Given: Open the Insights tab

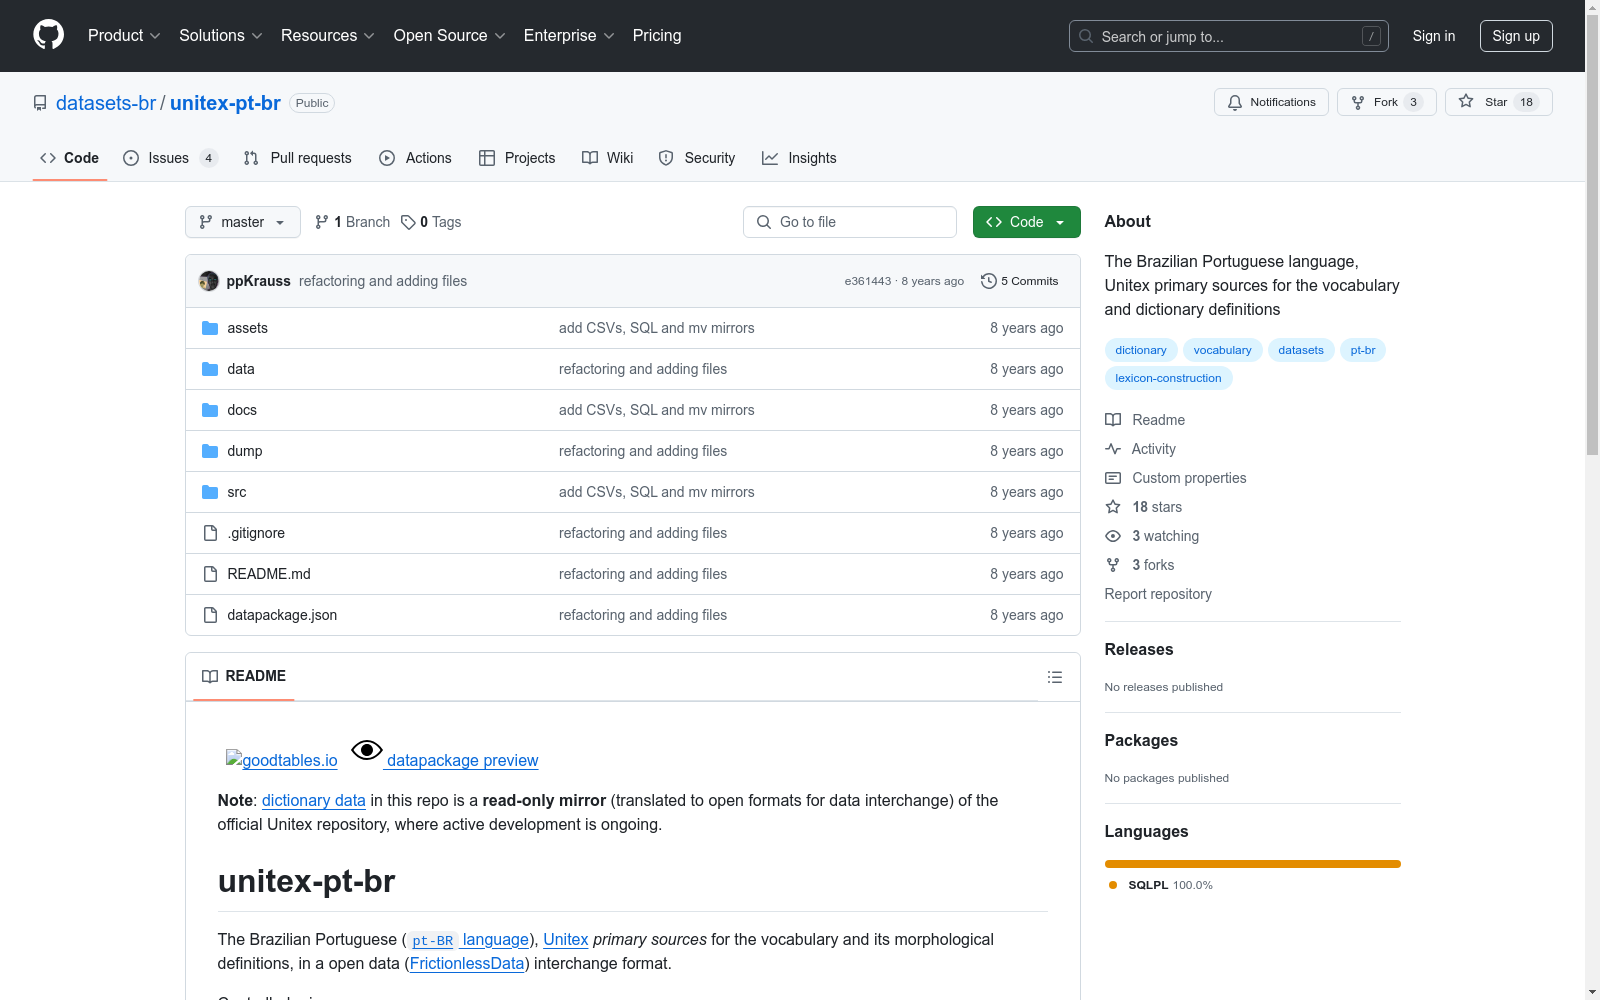Looking at the screenshot, I should 800,158.
